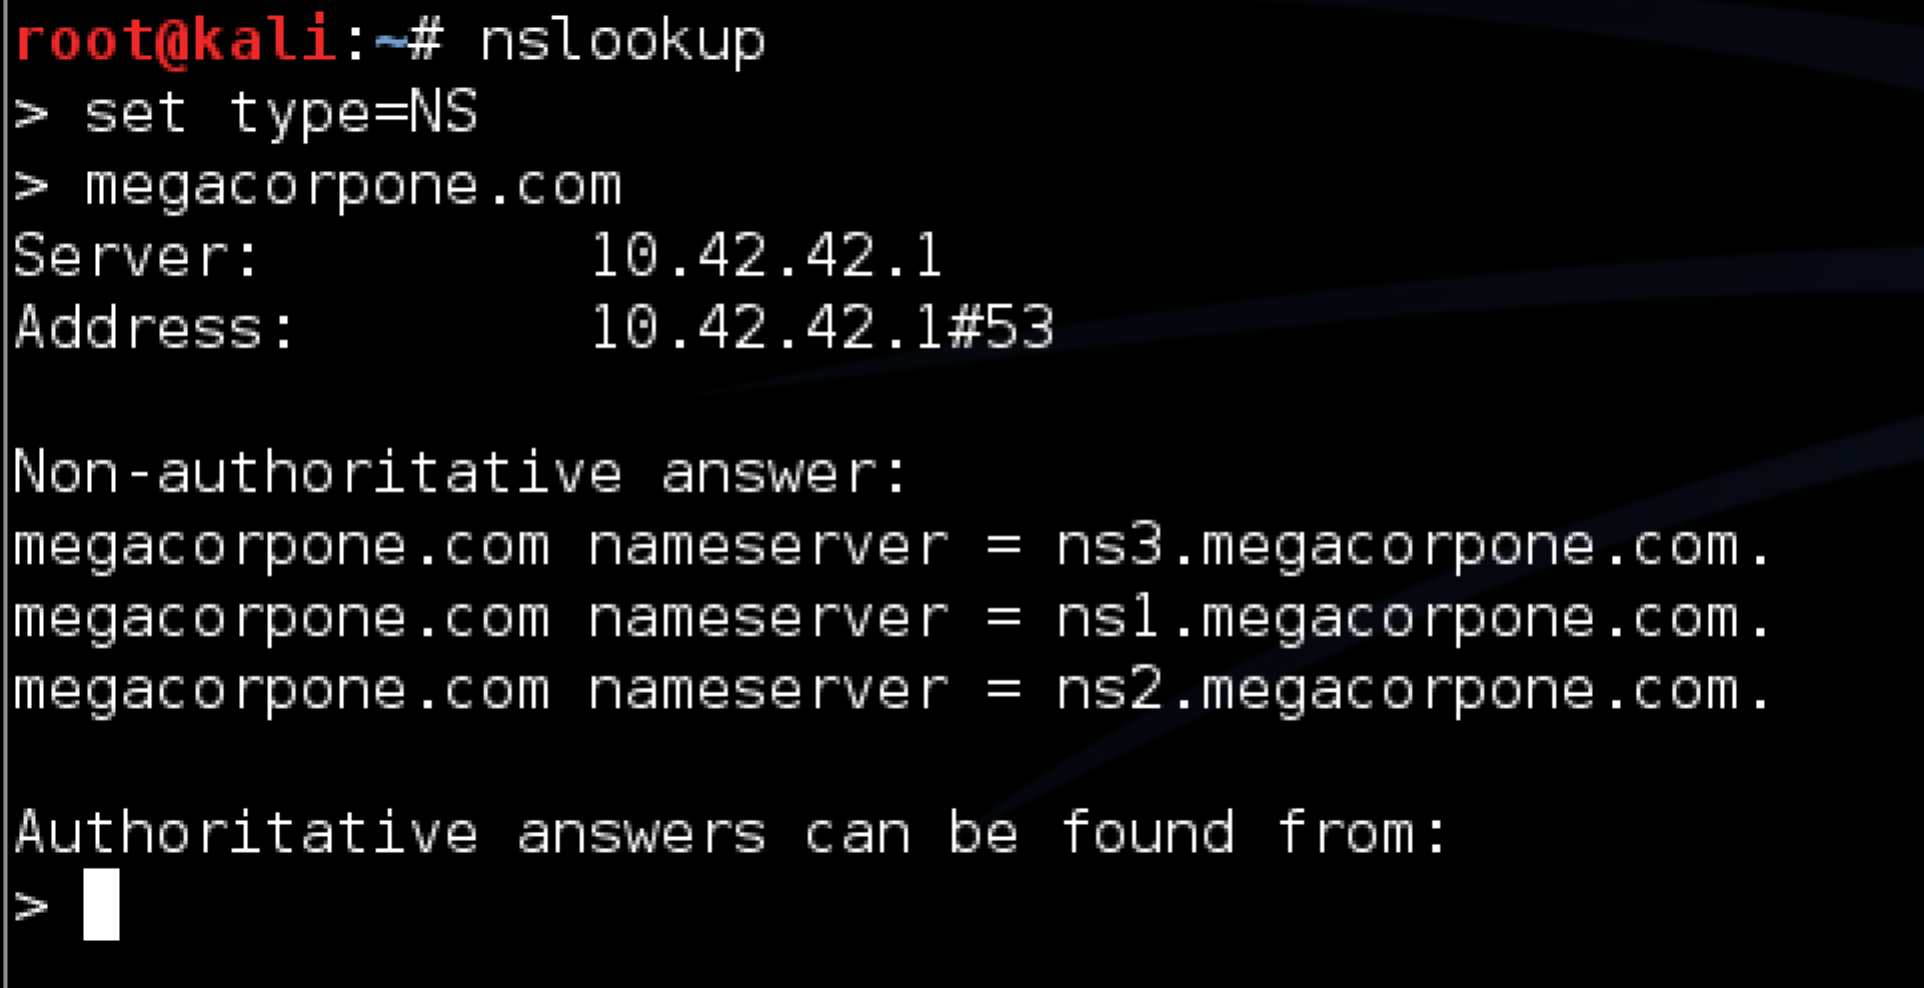Click ns1.megacorpone.com nameserver entry

[1413, 619]
